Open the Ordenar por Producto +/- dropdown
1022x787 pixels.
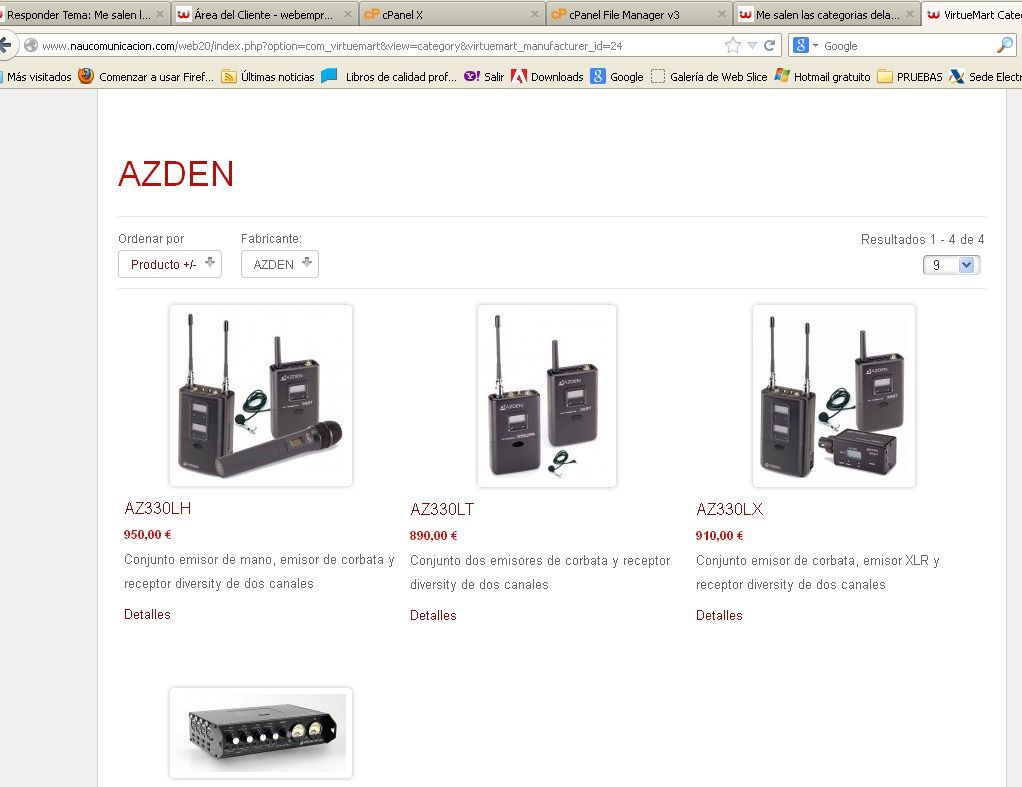pyautogui.click(x=170, y=264)
